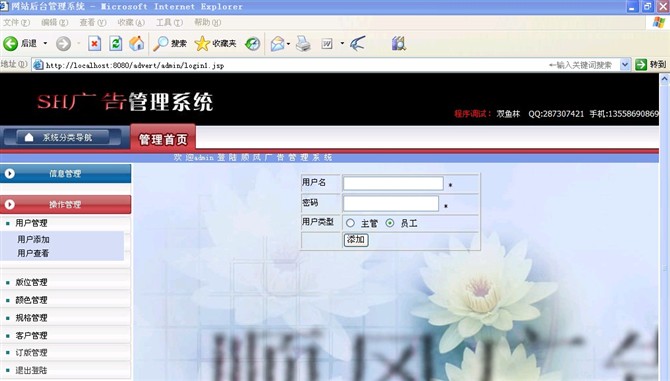Screen dimensions: 670x381
Task: Open 规格管理 in sidebar
Action: 31,318
